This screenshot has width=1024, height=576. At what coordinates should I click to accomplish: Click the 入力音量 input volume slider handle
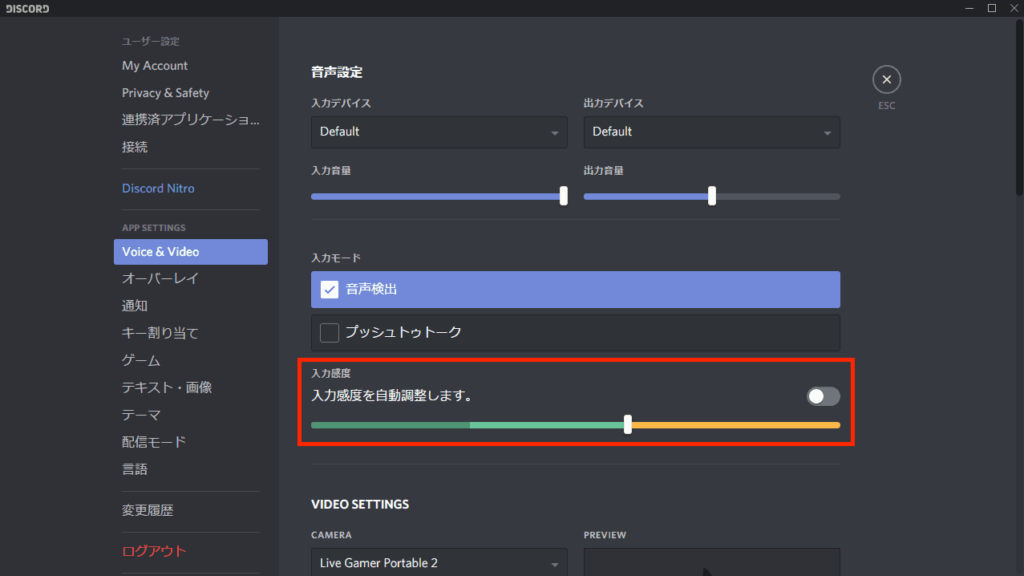tap(564, 196)
